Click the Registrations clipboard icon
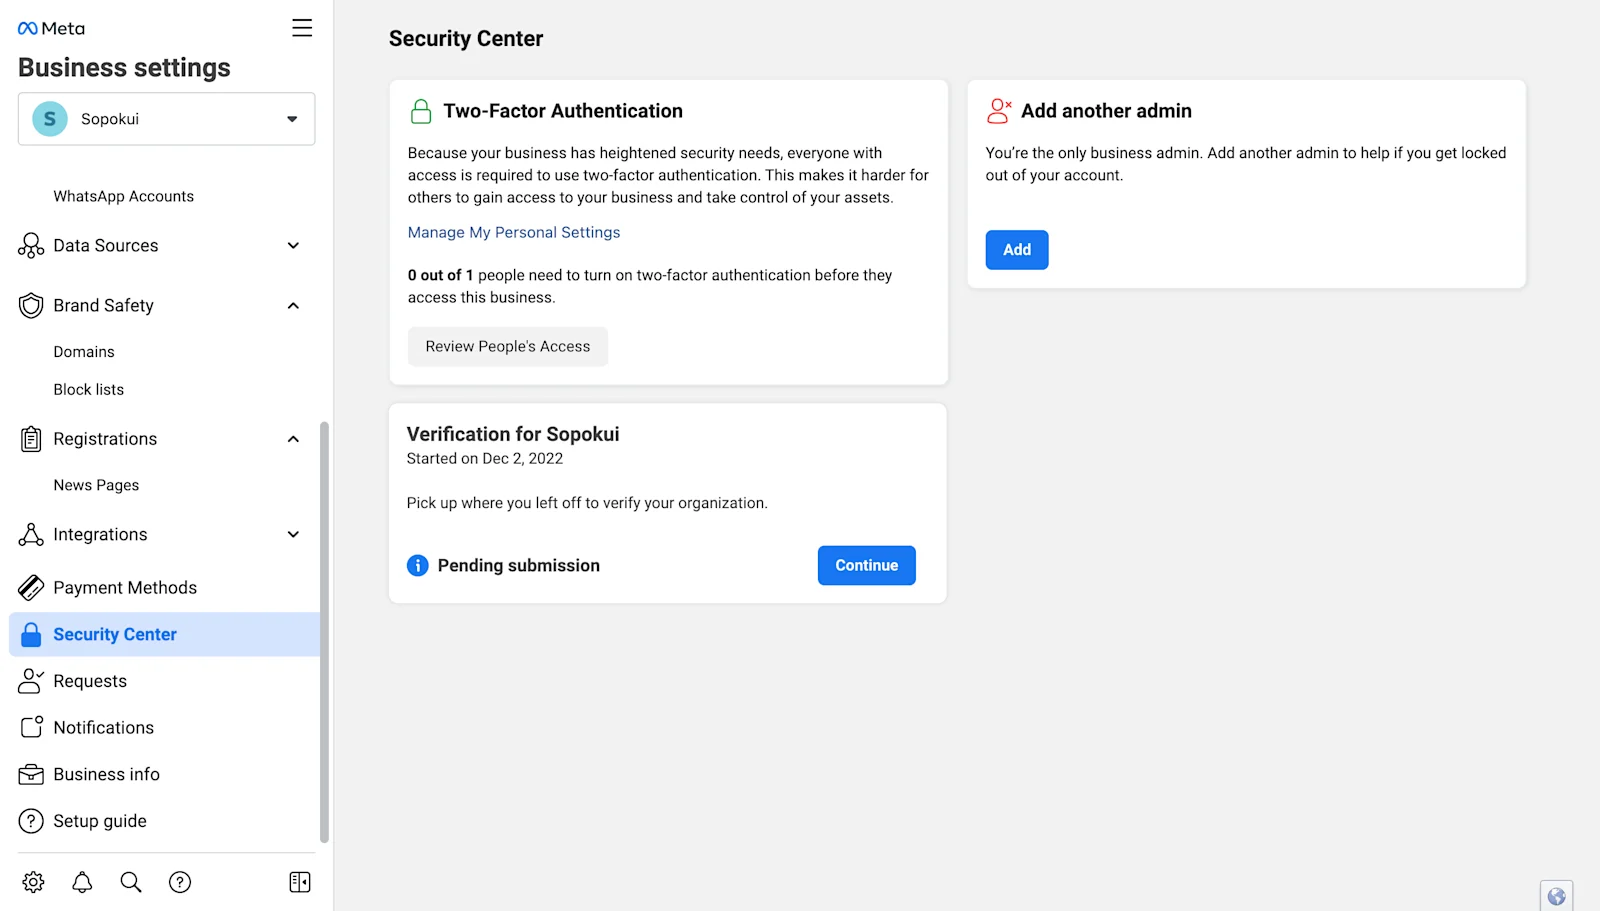 (x=31, y=439)
